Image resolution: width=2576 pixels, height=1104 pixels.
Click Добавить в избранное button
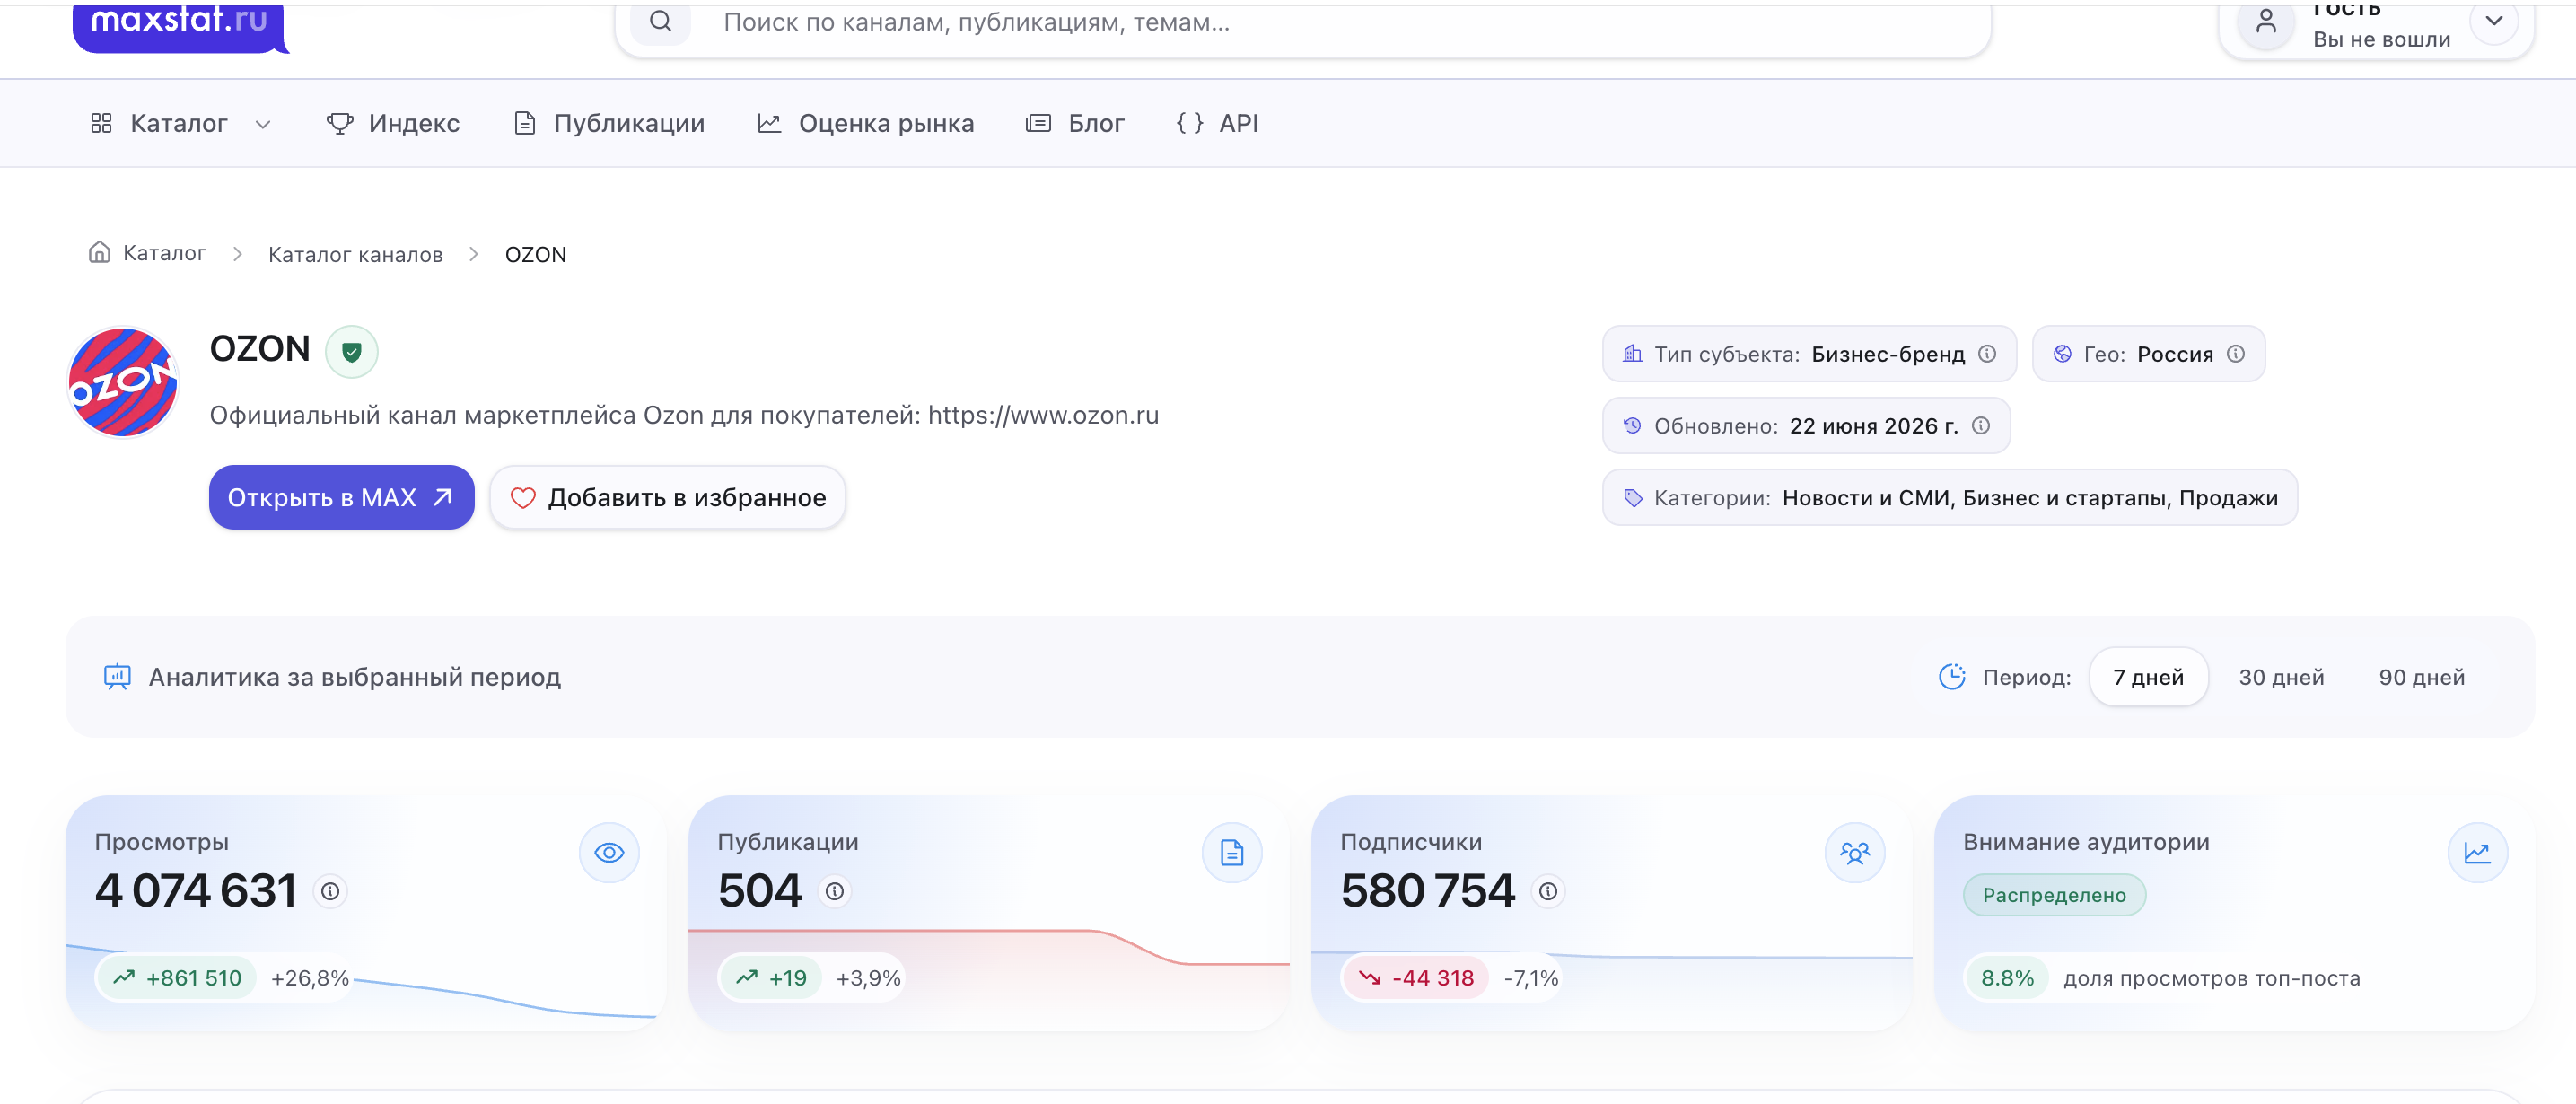tap(668, 497)
